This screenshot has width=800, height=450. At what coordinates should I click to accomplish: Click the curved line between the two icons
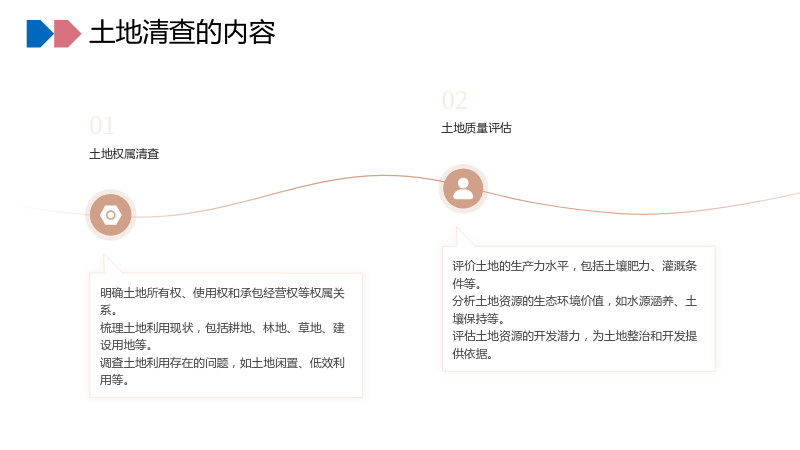[287, 192]
